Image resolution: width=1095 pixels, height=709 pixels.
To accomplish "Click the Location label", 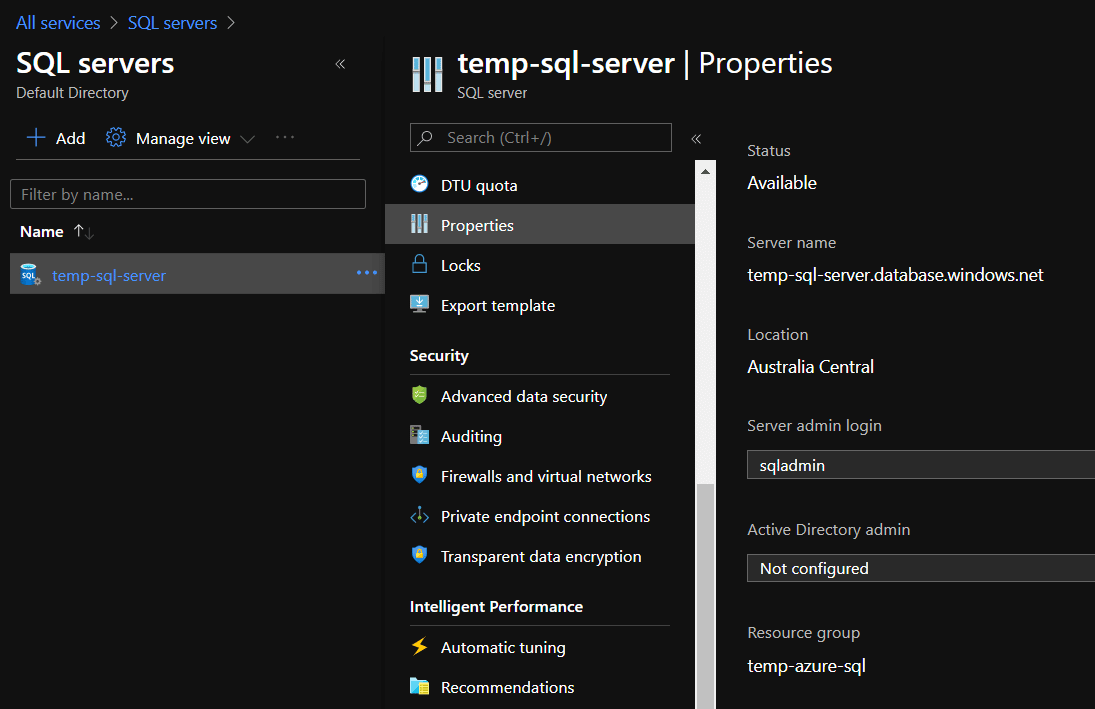I will tap(777, 335).
